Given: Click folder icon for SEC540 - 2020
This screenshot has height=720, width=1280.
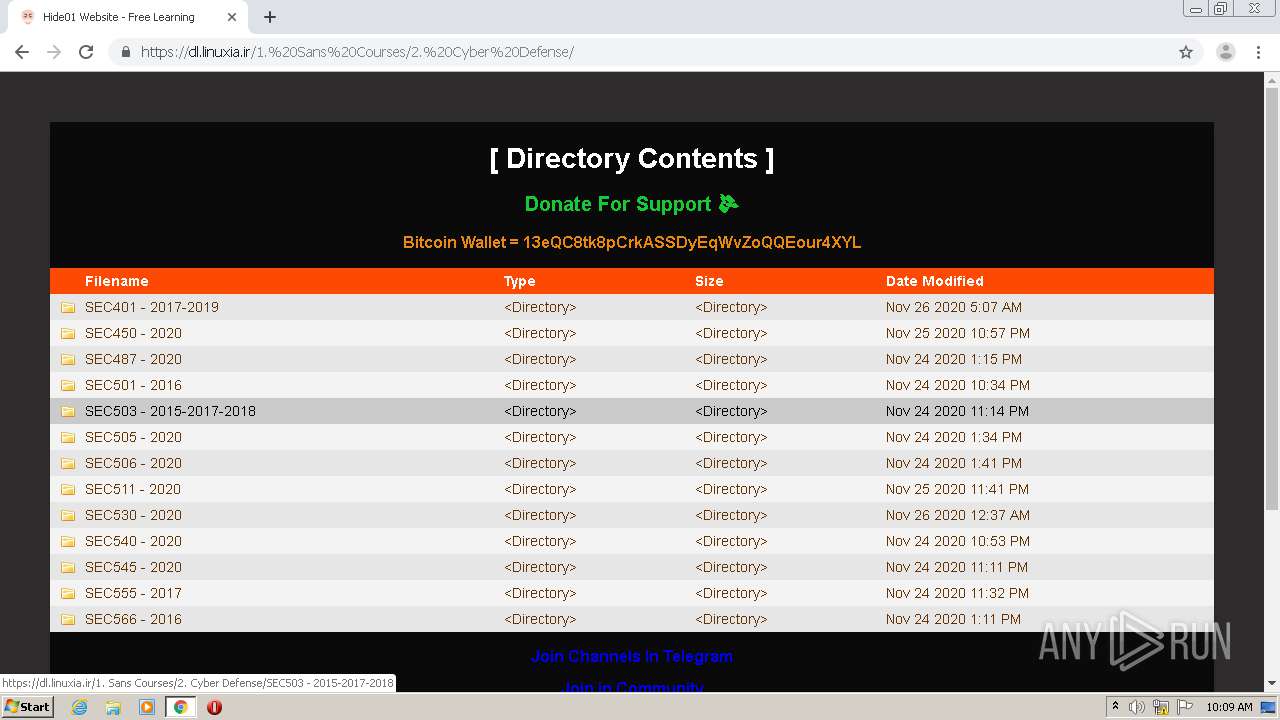Looking at the screenshot, I should click(x=68, y=541).
